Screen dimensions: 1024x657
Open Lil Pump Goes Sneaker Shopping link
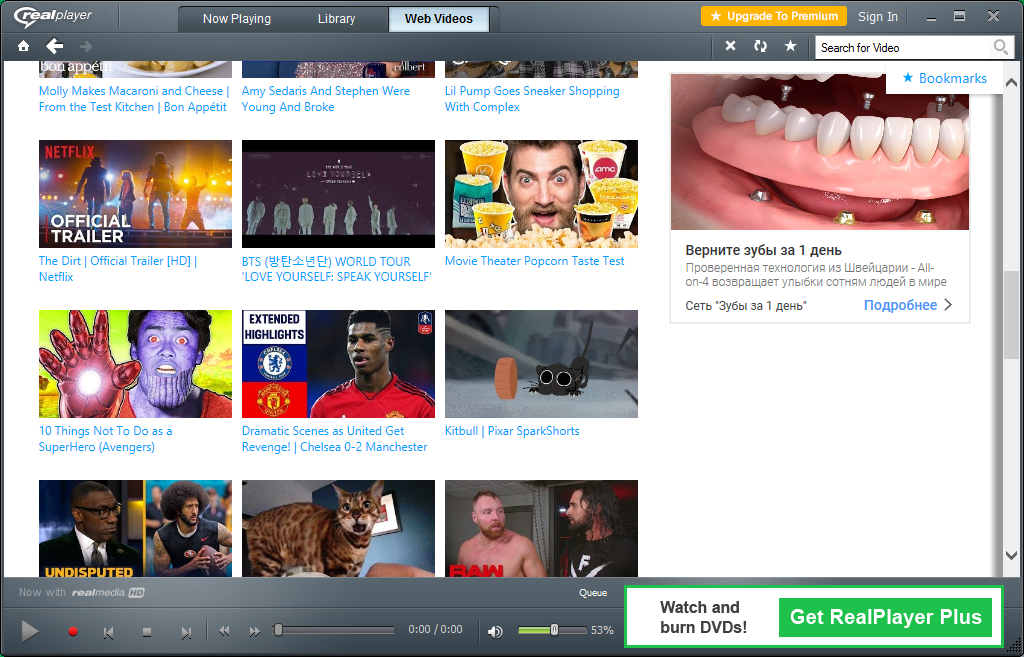pos(532,99)
